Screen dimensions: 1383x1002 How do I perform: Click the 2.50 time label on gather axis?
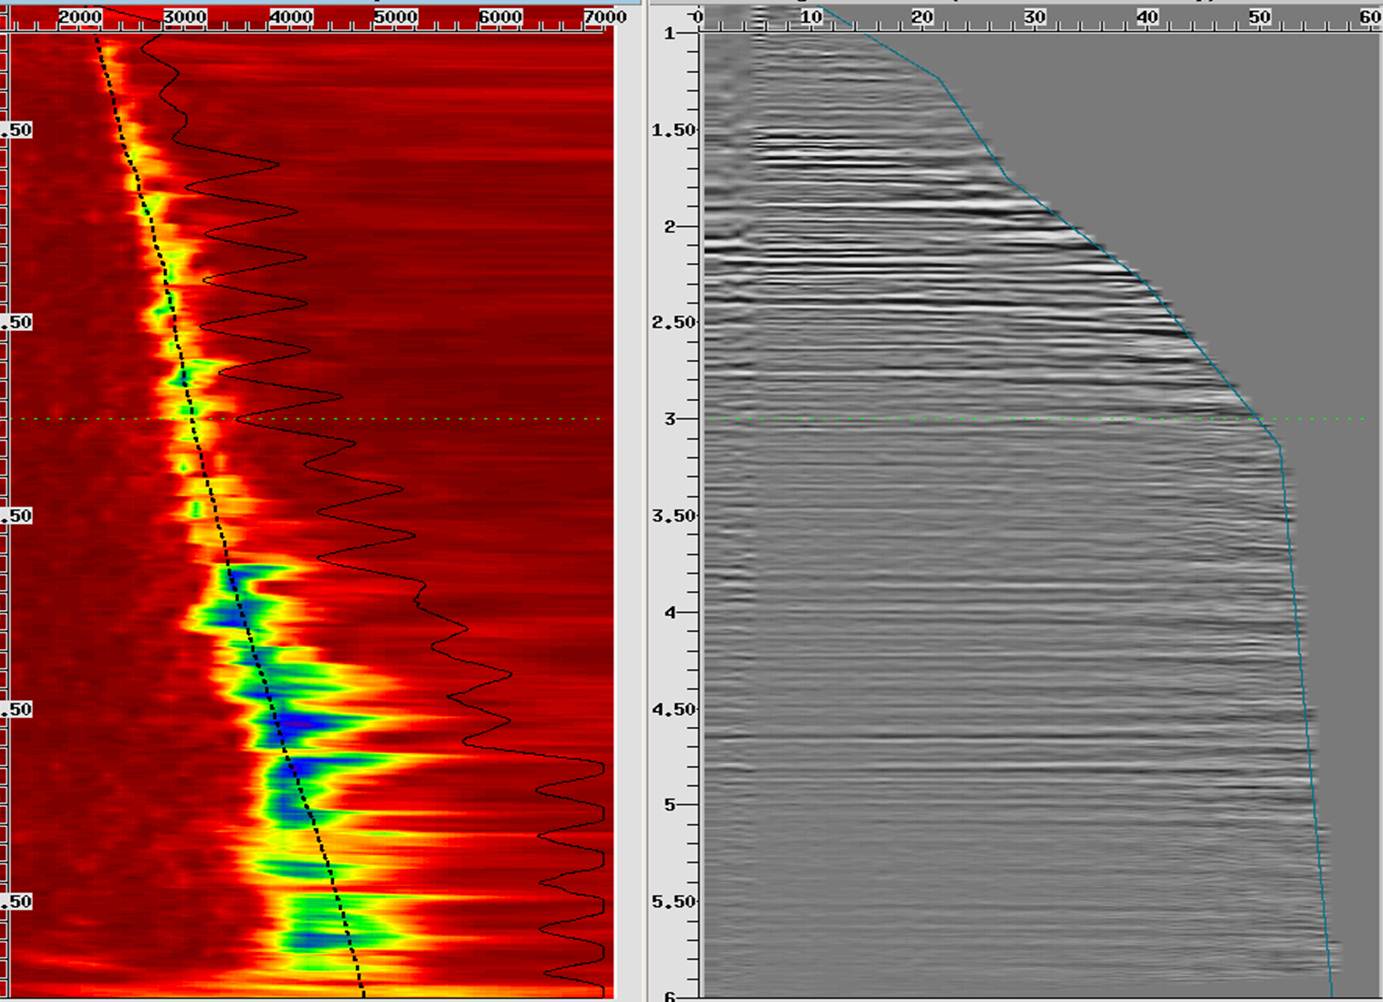673,322
